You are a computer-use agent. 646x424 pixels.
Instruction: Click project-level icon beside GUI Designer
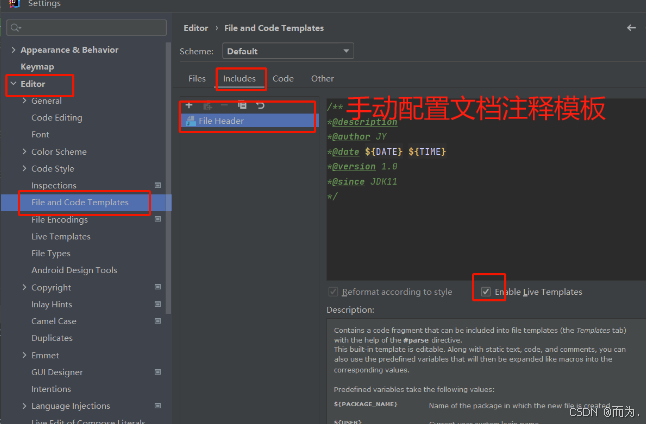158,372
